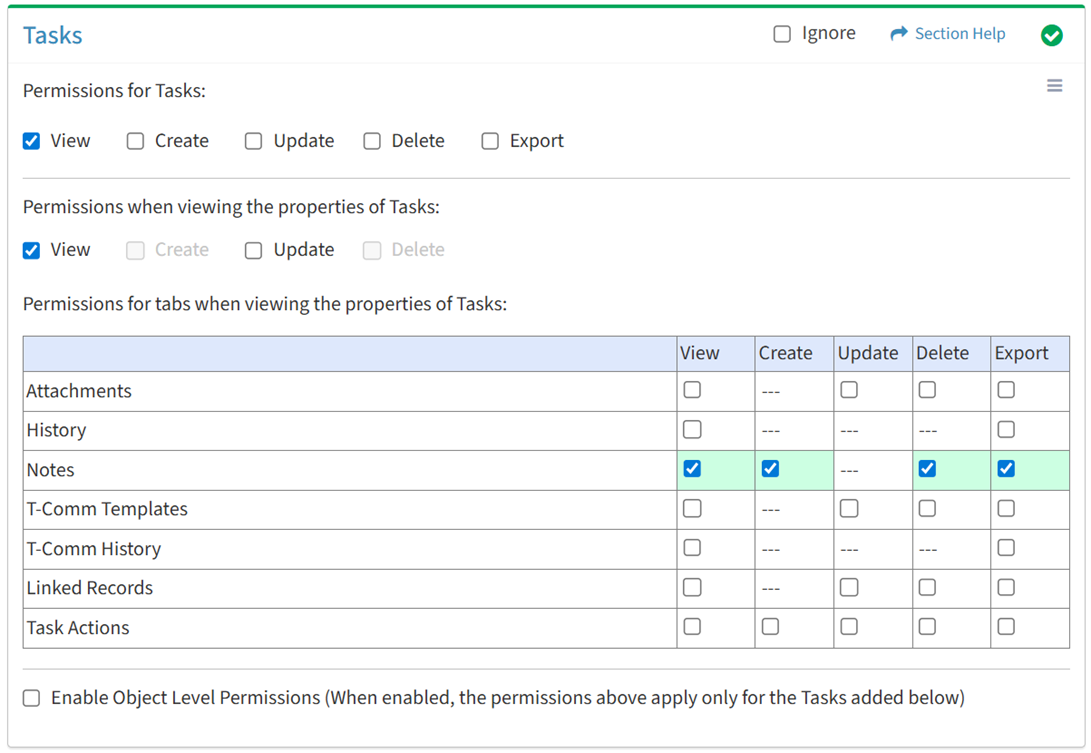Image resolution: width=1091 pixels, height=753 pixels.
Task: Check Update under properties of Tasks permissions
Action: pyautogui.click(x=254, y=250)
